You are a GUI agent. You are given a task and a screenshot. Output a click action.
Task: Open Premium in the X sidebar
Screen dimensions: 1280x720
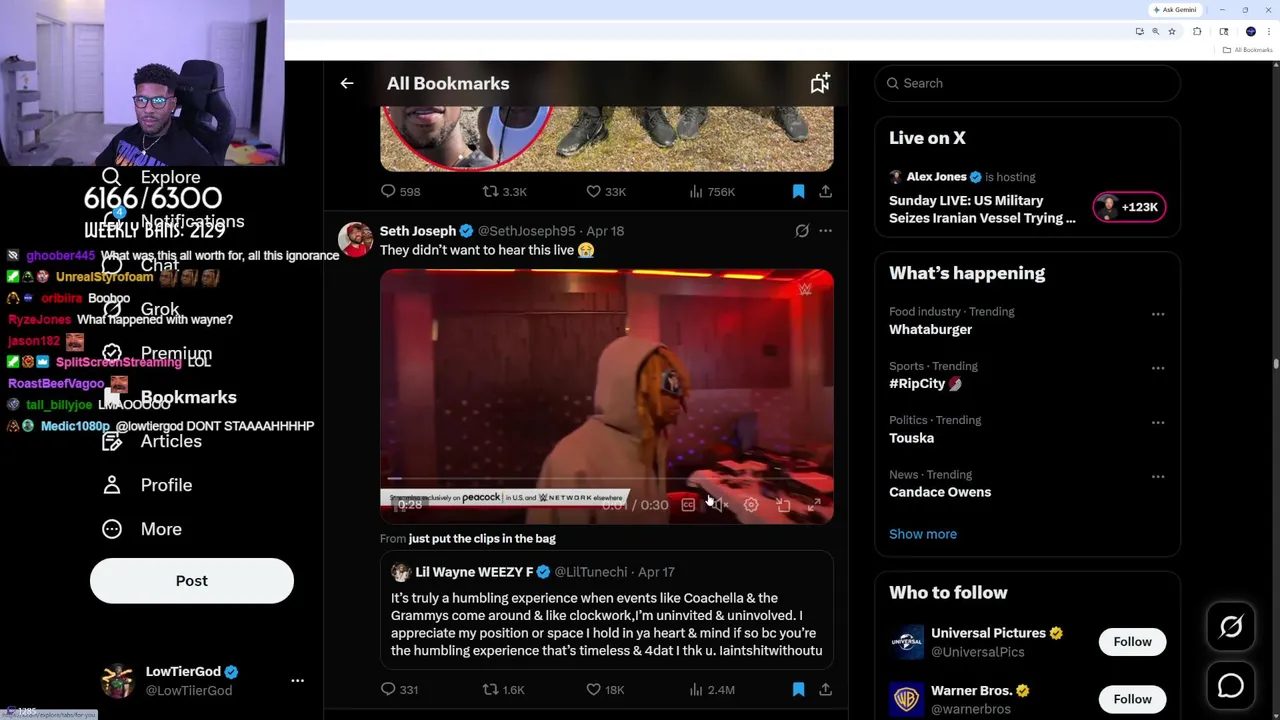pos(157,353)
